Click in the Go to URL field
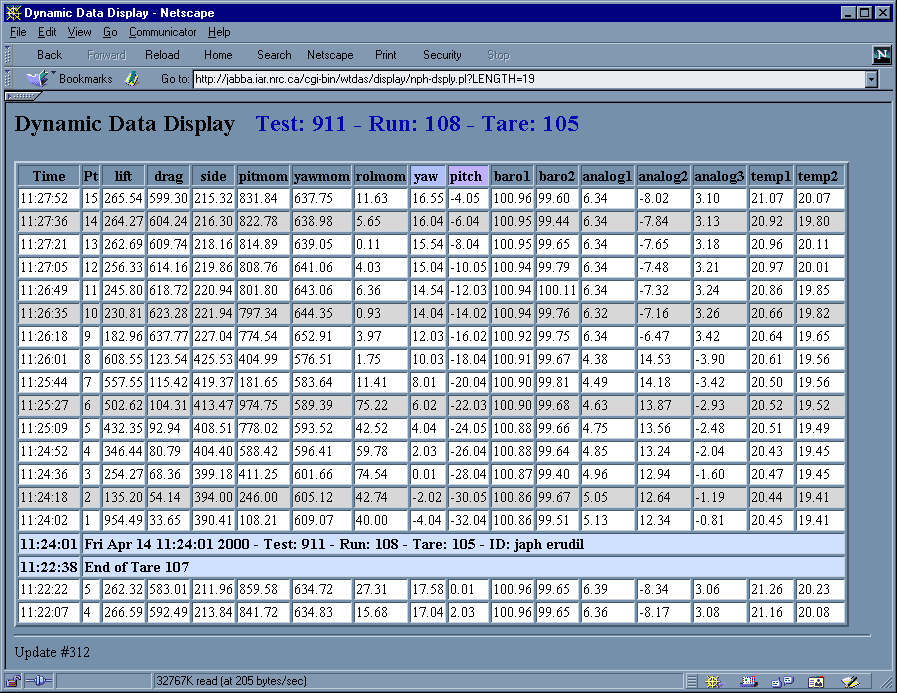 (x=529, y=79)
